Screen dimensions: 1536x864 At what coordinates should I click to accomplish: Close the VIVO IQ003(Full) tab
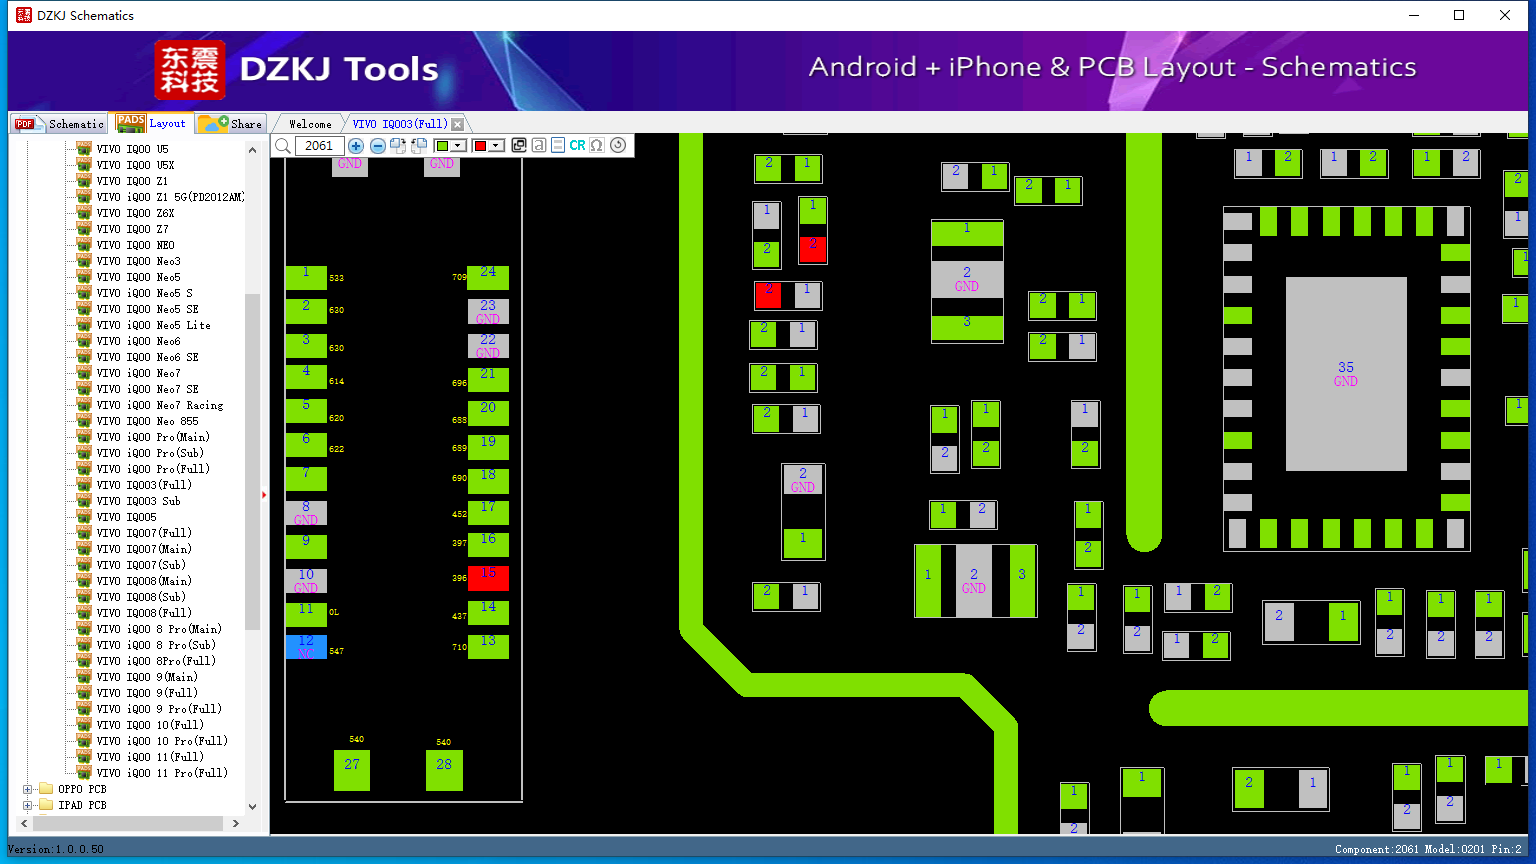tap(458, 125)
